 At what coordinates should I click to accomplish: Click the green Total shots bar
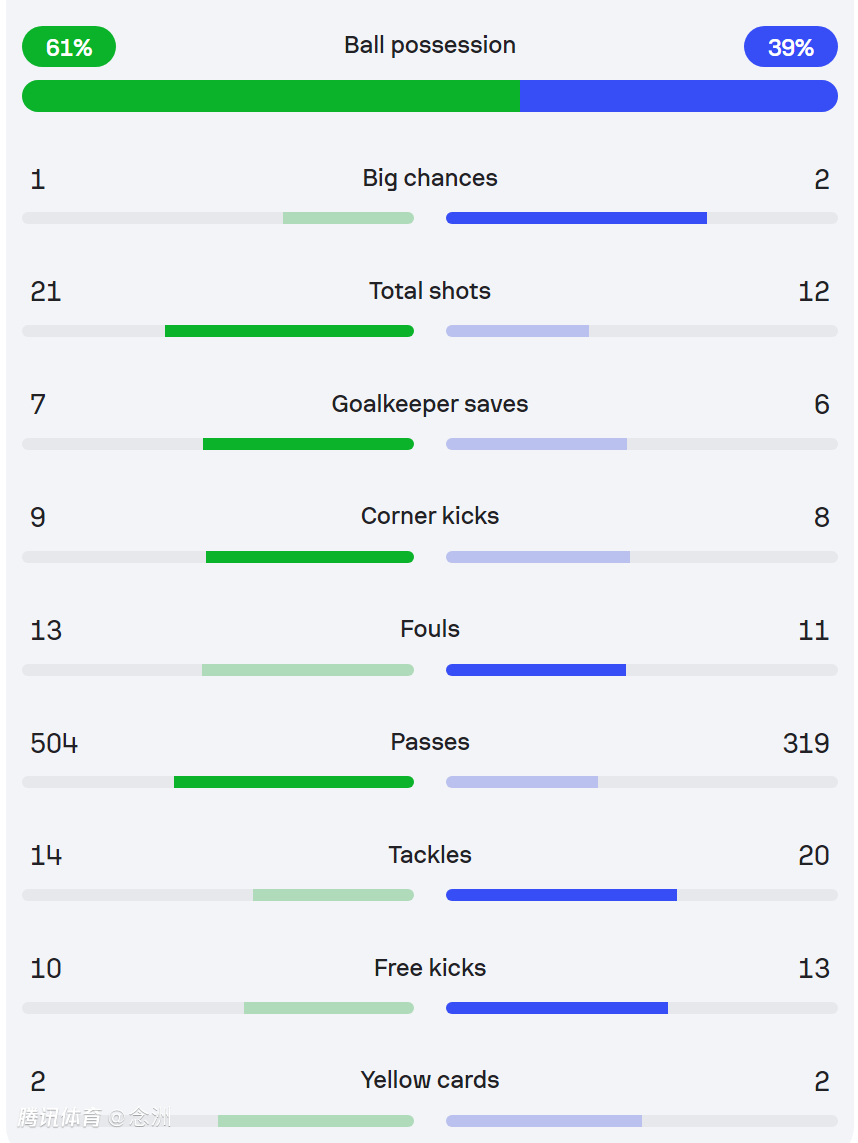(x=289, y=331)
